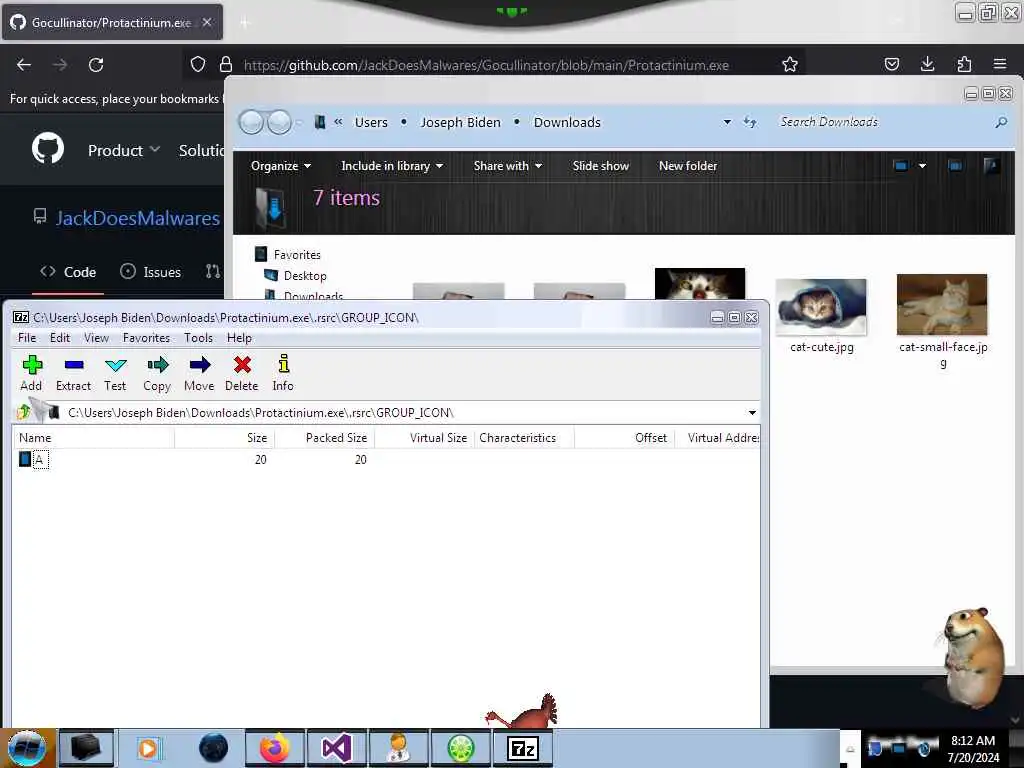
Task: Click Slide show in Explorer toolbar
Action: coord(601,166)
